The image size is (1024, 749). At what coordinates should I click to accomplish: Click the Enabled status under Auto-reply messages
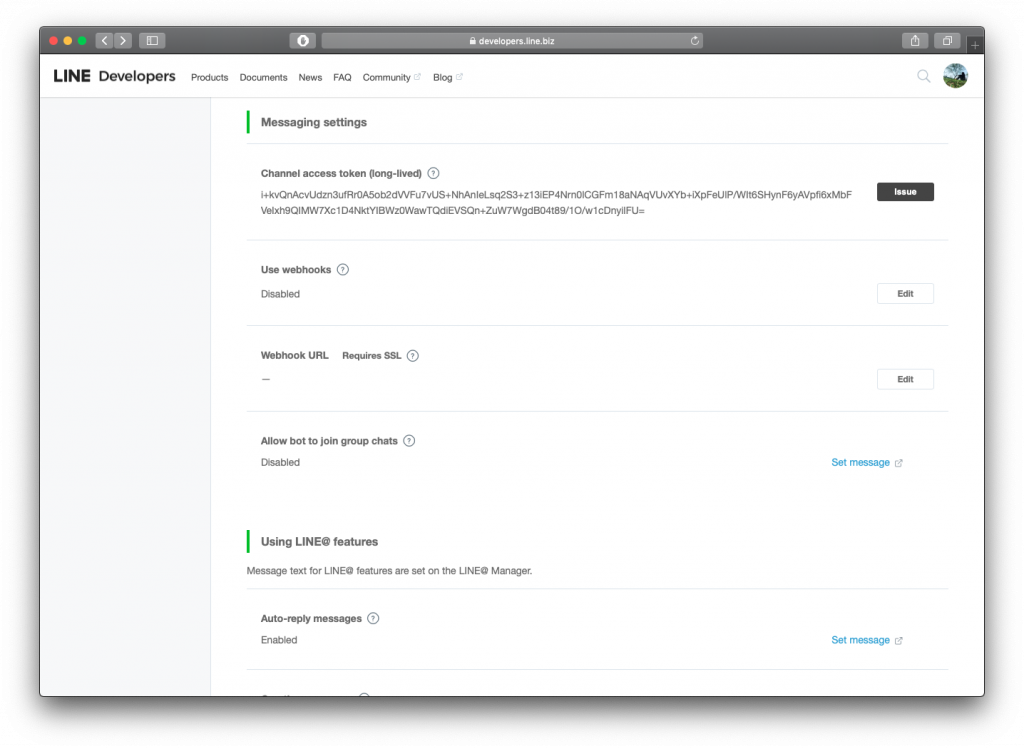click(x=279, y=640)
